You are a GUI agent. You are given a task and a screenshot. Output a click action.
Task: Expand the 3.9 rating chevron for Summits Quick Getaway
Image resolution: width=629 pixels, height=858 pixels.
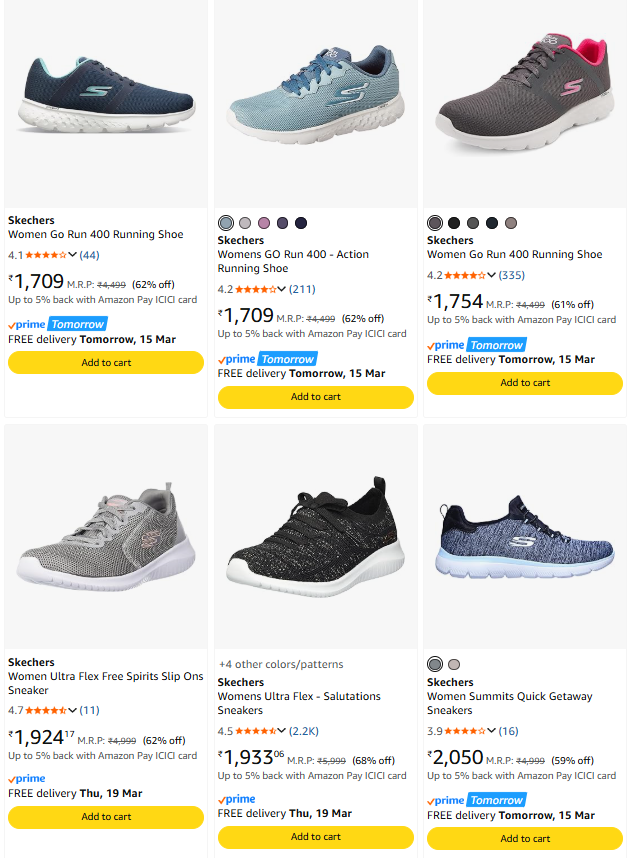491,731
